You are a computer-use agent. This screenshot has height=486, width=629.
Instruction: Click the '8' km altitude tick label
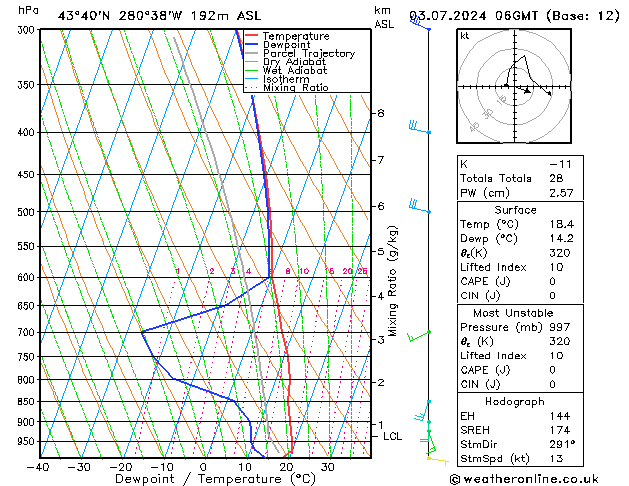(x=381, y=113)
